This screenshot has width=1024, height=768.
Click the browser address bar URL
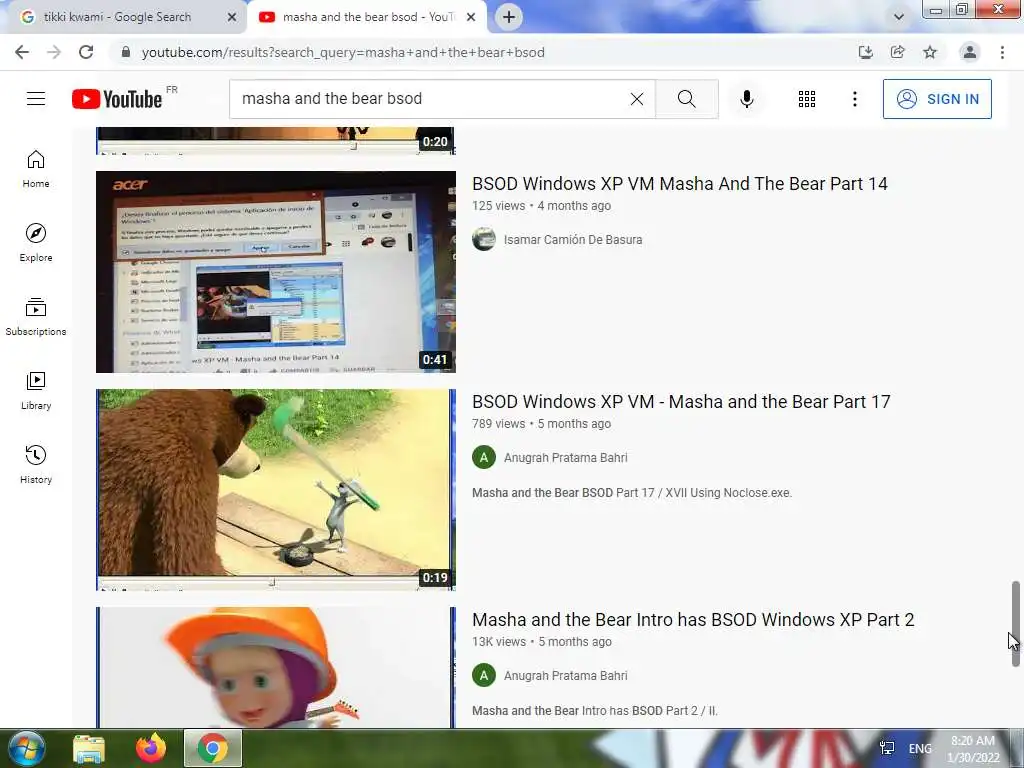[343, 52]
